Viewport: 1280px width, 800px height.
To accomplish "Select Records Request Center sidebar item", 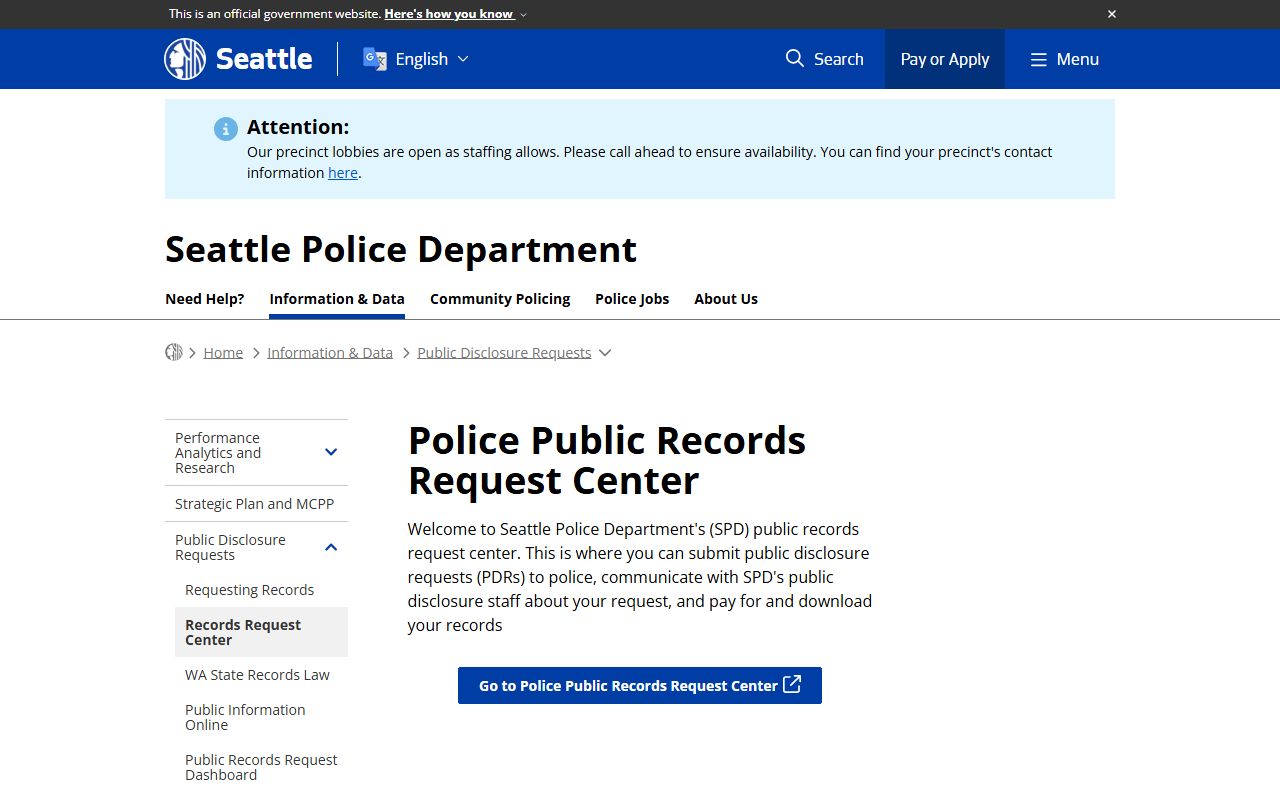I will click(261, 632).
